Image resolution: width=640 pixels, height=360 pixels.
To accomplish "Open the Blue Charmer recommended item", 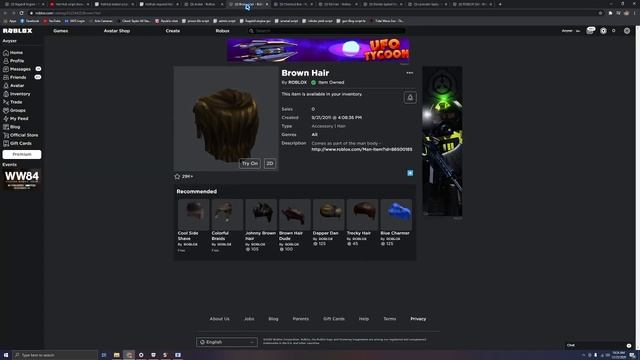I will tap(396, 223).
